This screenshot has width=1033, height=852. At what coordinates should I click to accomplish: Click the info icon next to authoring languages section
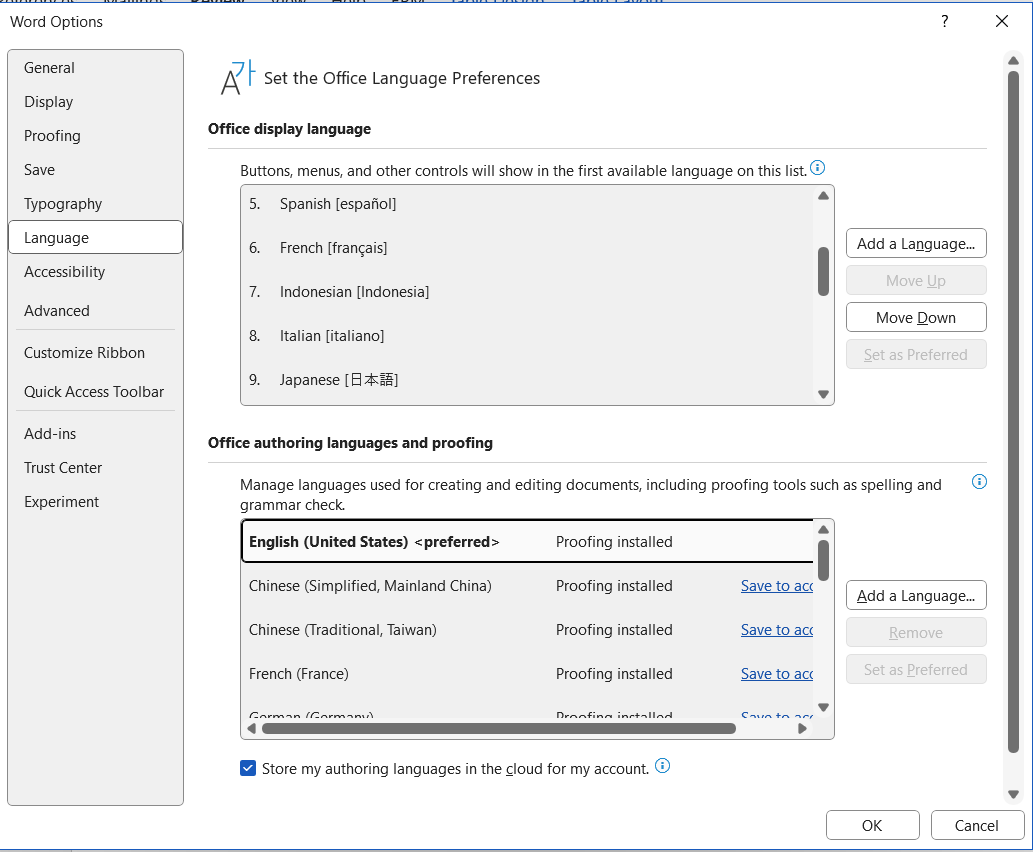pos(979,481)
